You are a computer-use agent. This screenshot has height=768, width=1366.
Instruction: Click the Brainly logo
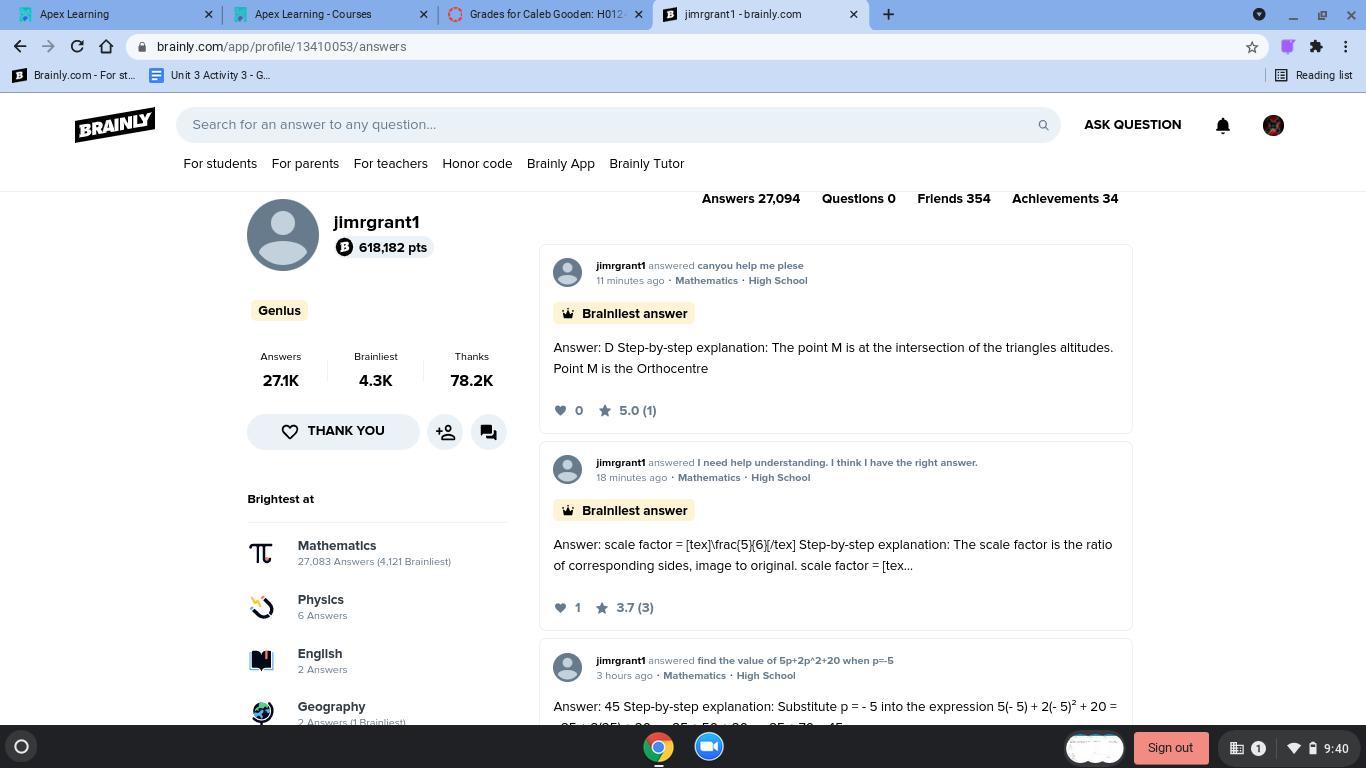[115, 125]
